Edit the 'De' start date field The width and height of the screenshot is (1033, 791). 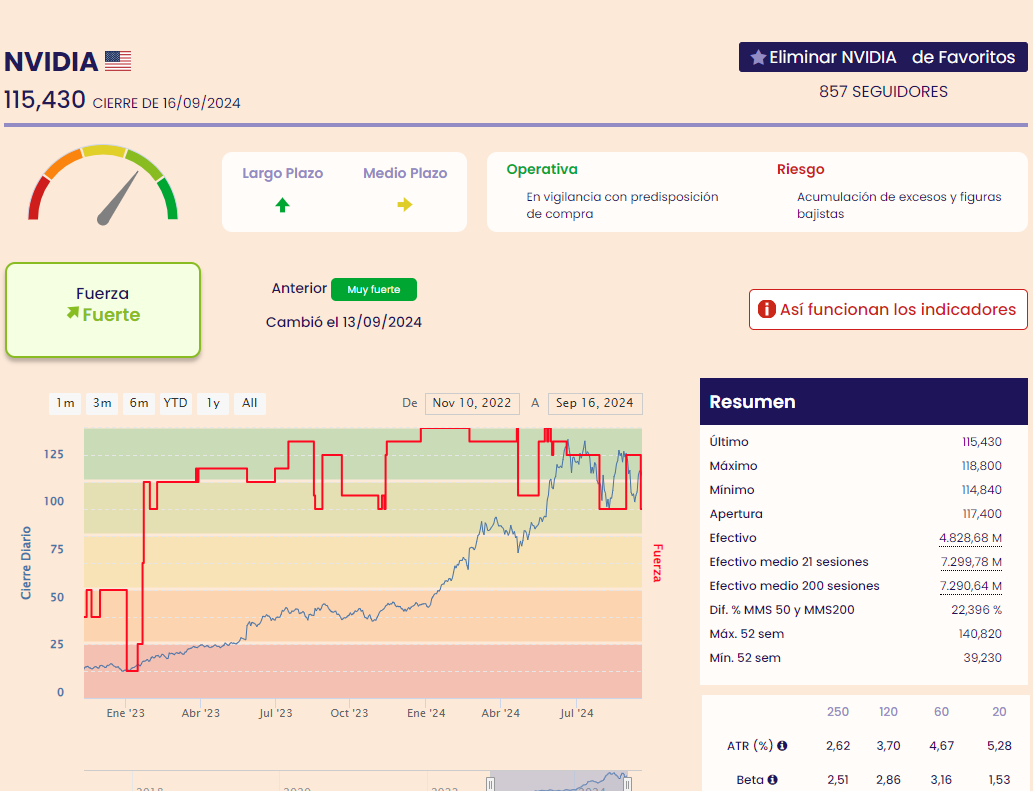click(472, 403)
